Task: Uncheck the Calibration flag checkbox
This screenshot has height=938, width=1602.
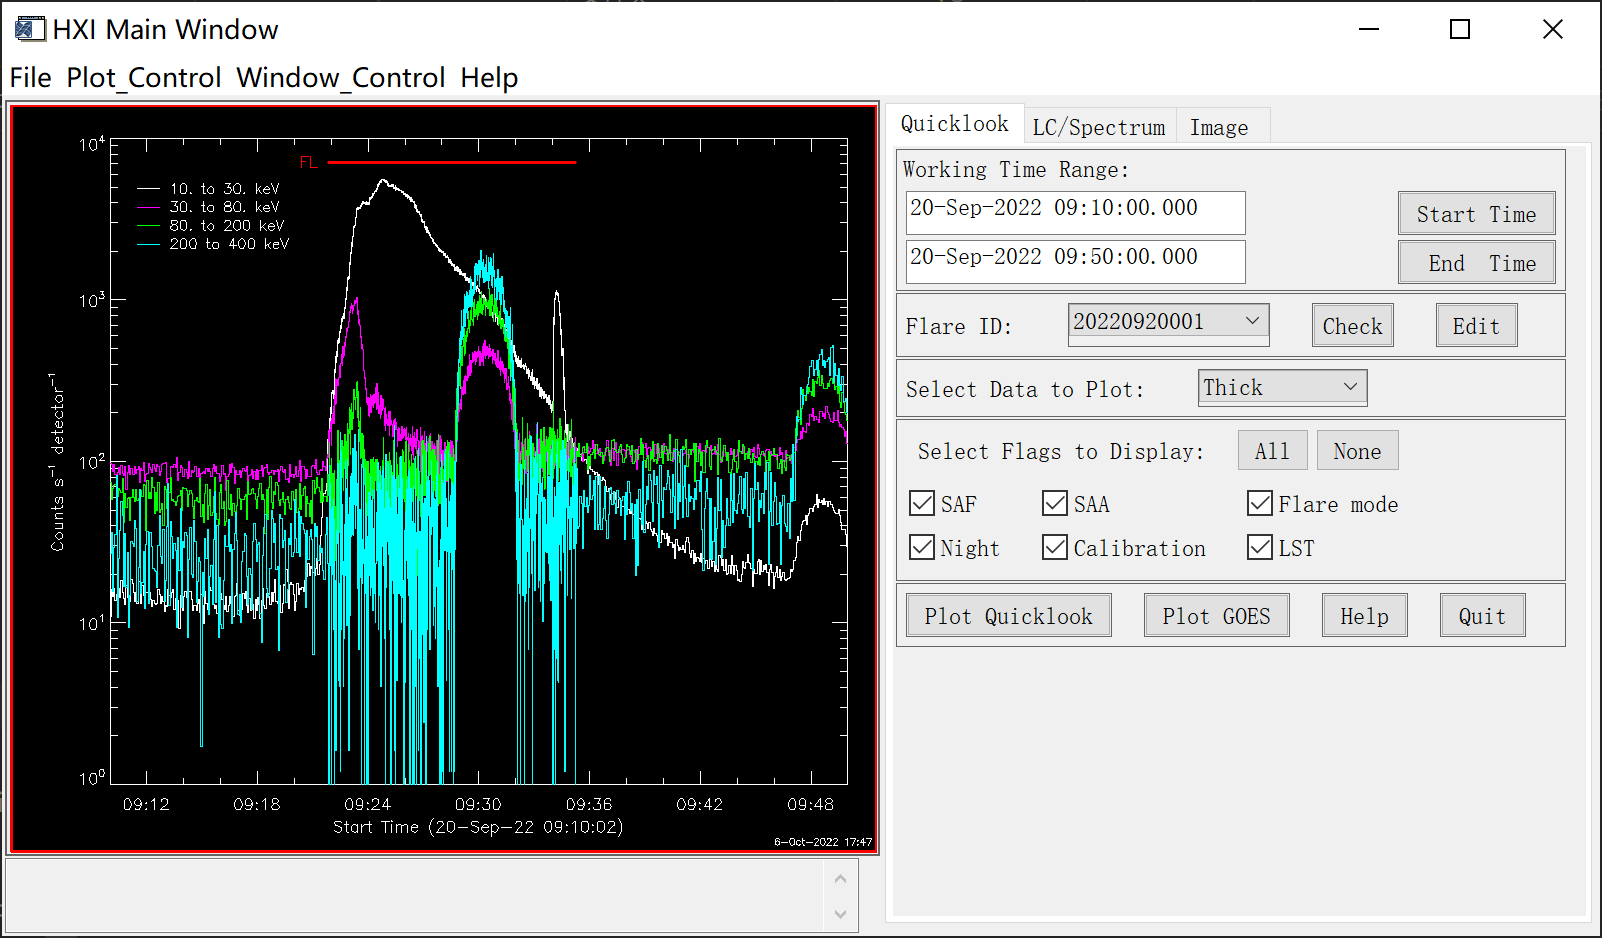Action: [x=1055, y=547]
